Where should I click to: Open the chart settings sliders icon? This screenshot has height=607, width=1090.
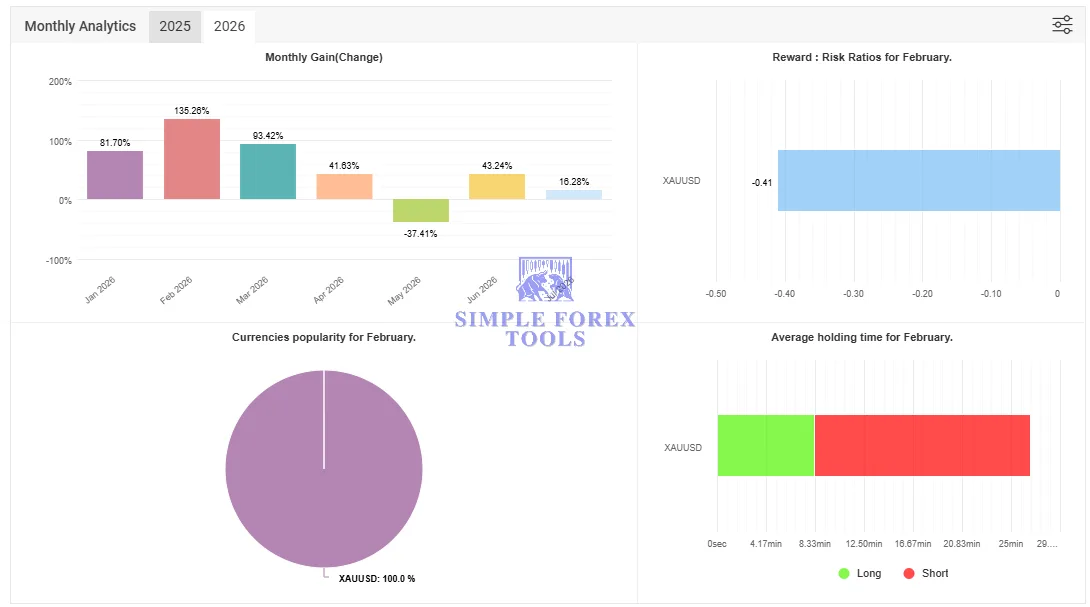[x=1061, y=25]
